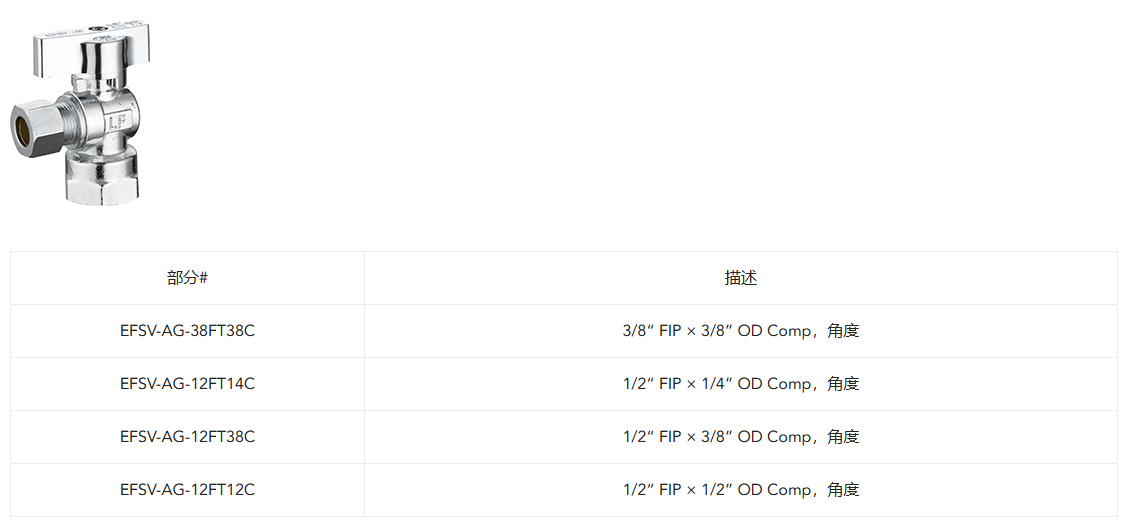Select part number EFSV-AG-12FT38C
Screen dimensions: 1127x526
[187, 437]
